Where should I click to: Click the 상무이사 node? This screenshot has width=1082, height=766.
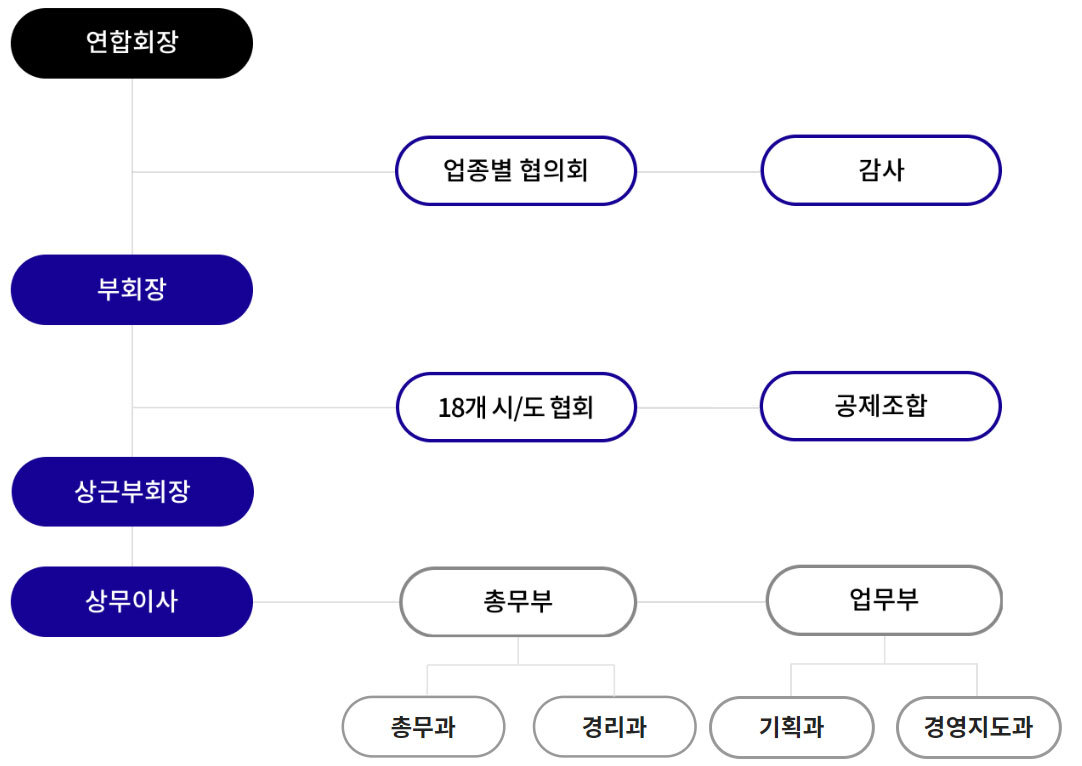click(131, 602)
